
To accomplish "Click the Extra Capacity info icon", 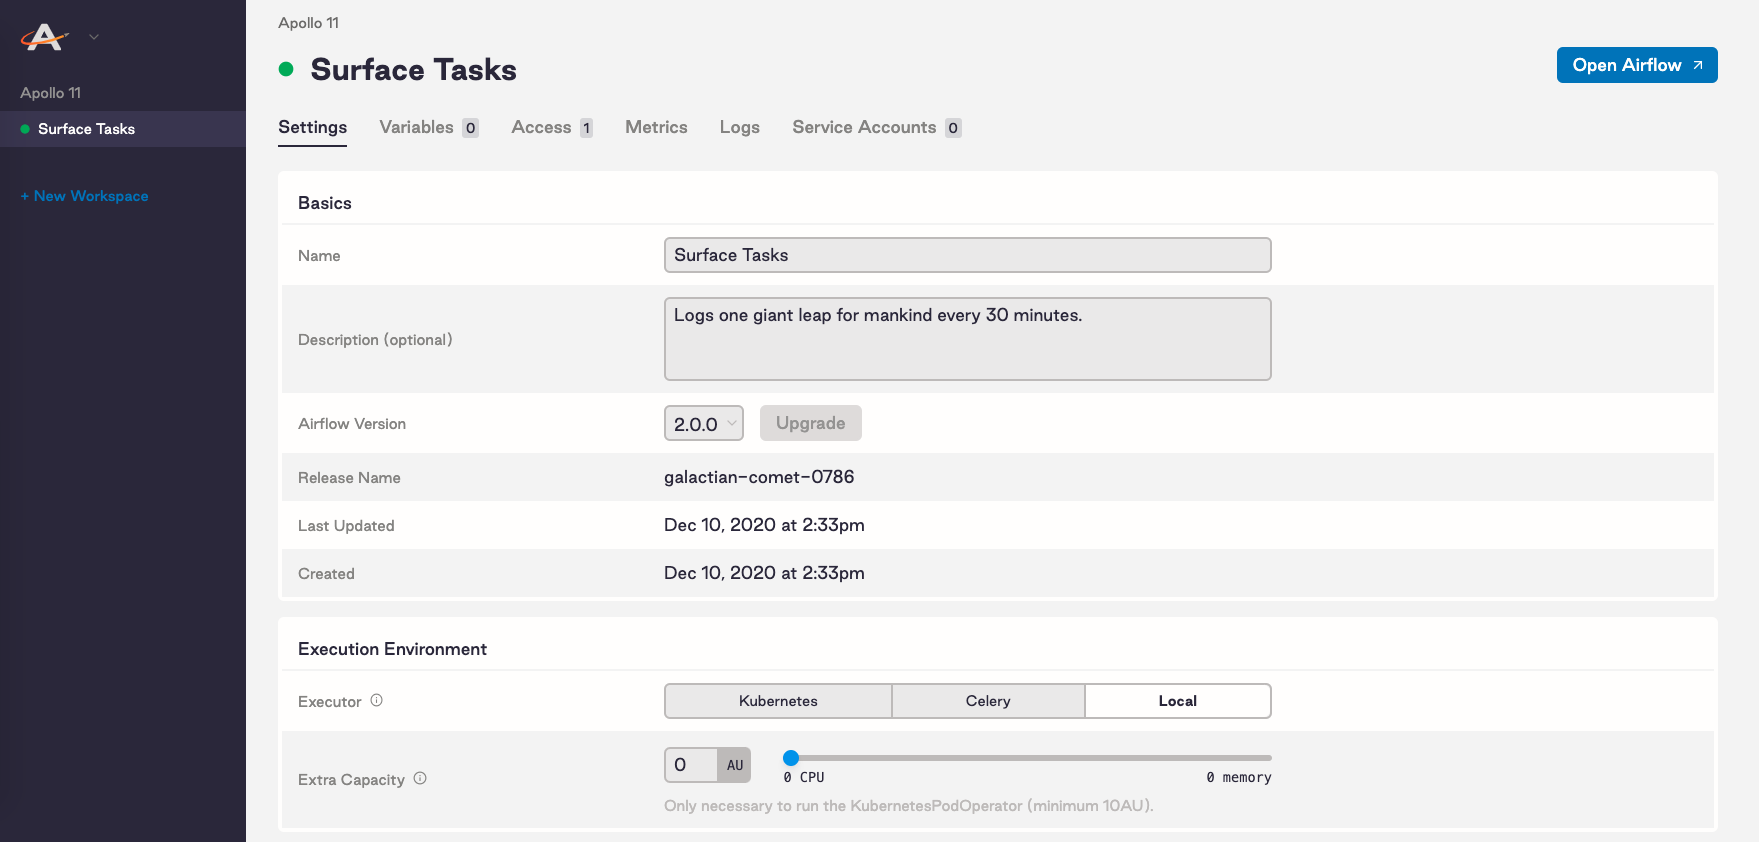I will pos(420,779).
